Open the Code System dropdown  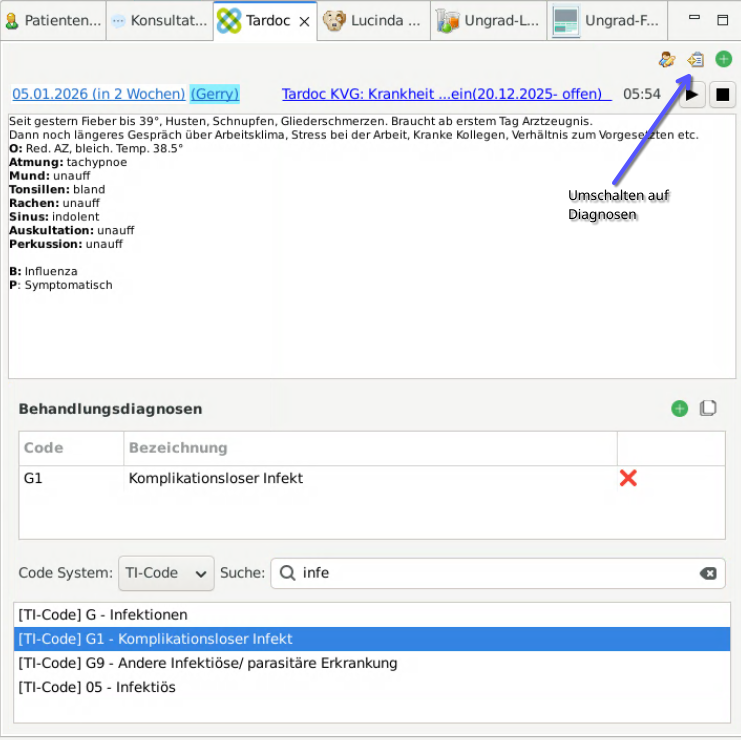pyautogui.click(x=166, y=573)
